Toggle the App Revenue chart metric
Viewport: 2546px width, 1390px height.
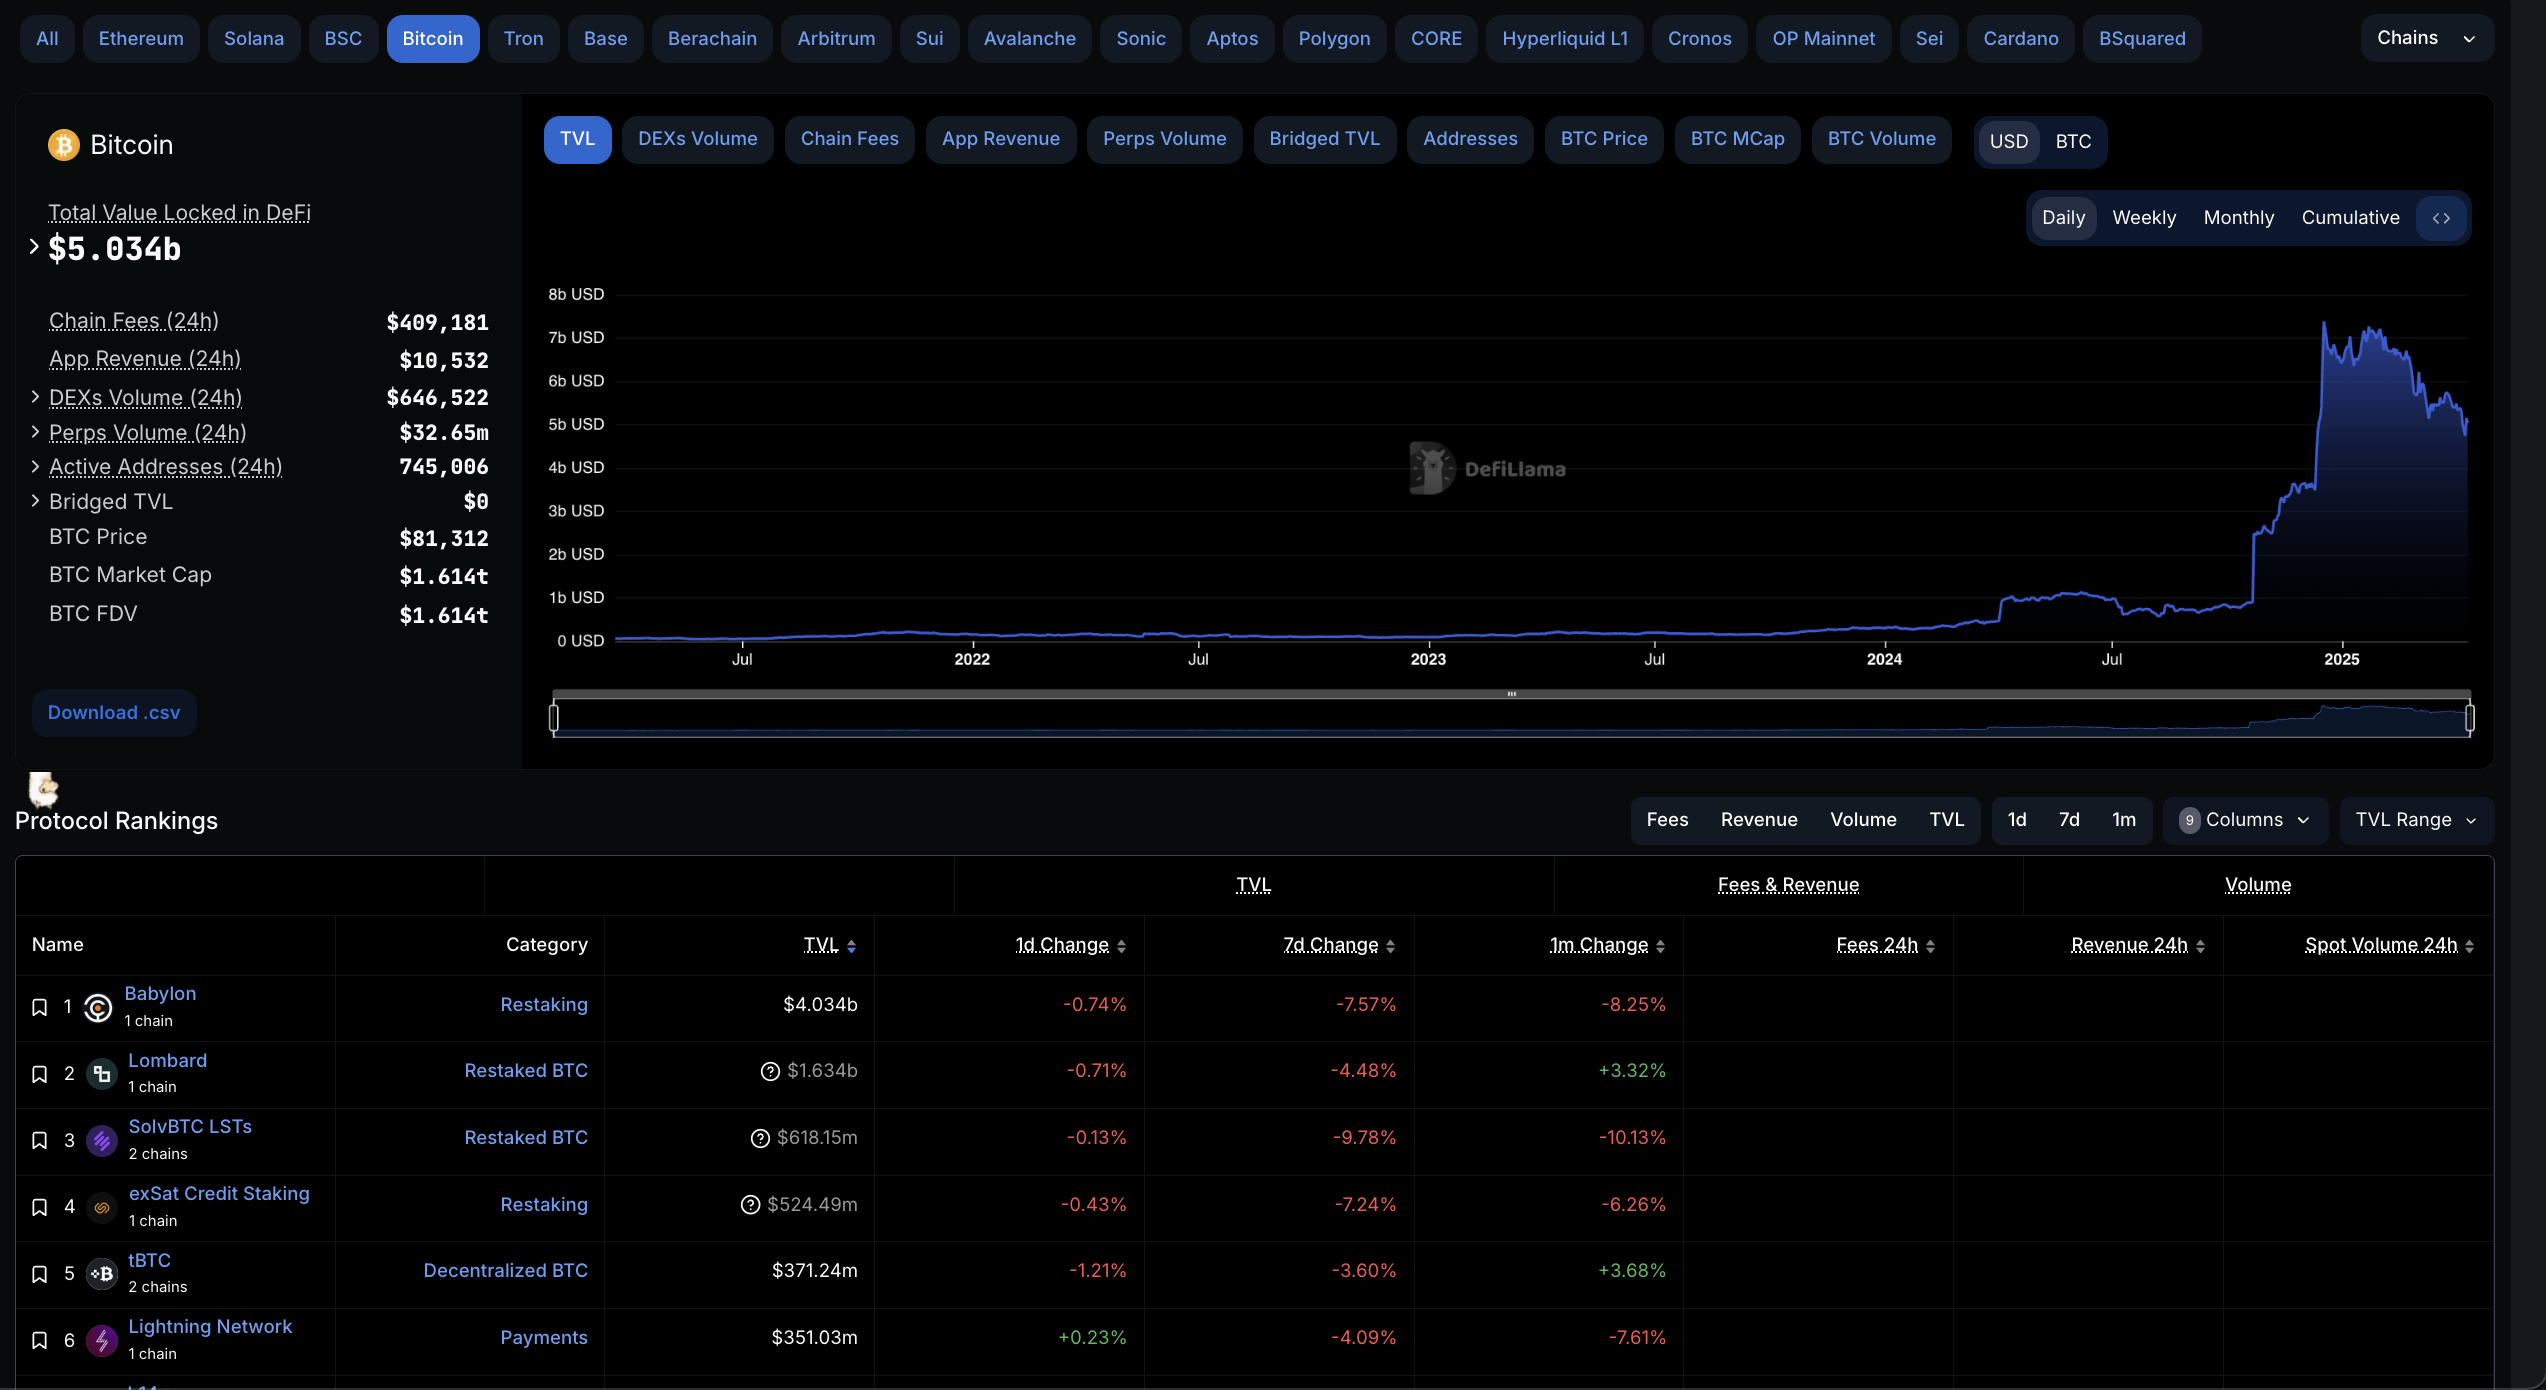tap(1000, 139)
